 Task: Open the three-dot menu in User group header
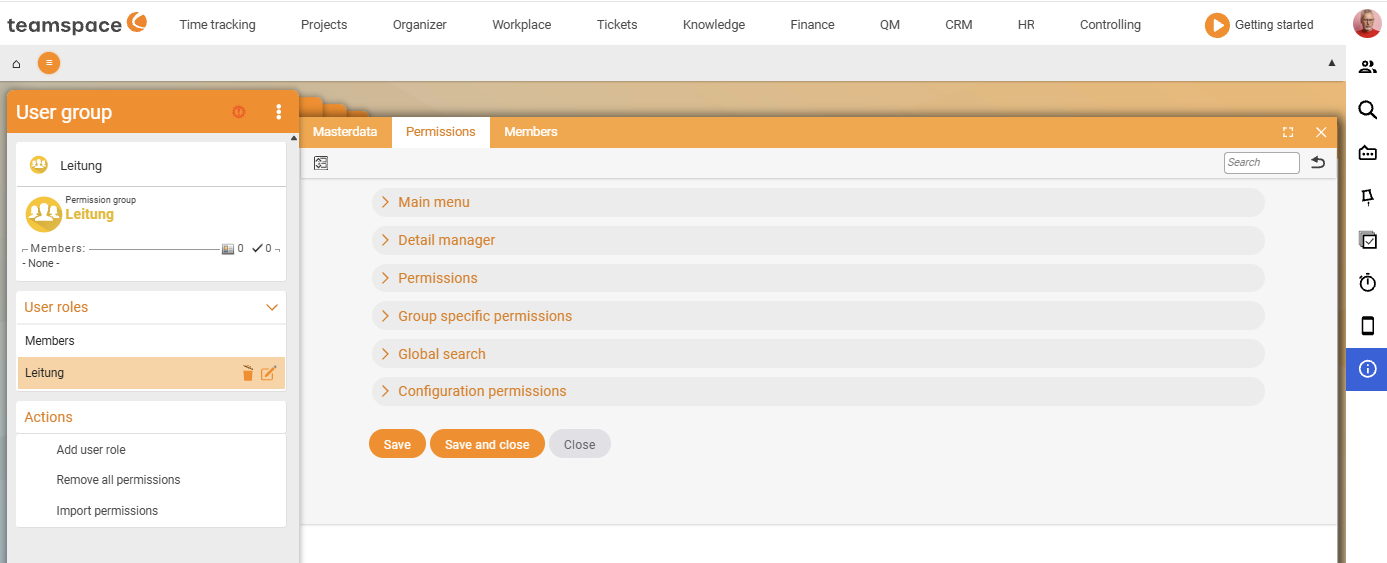(x=279, y=112)
